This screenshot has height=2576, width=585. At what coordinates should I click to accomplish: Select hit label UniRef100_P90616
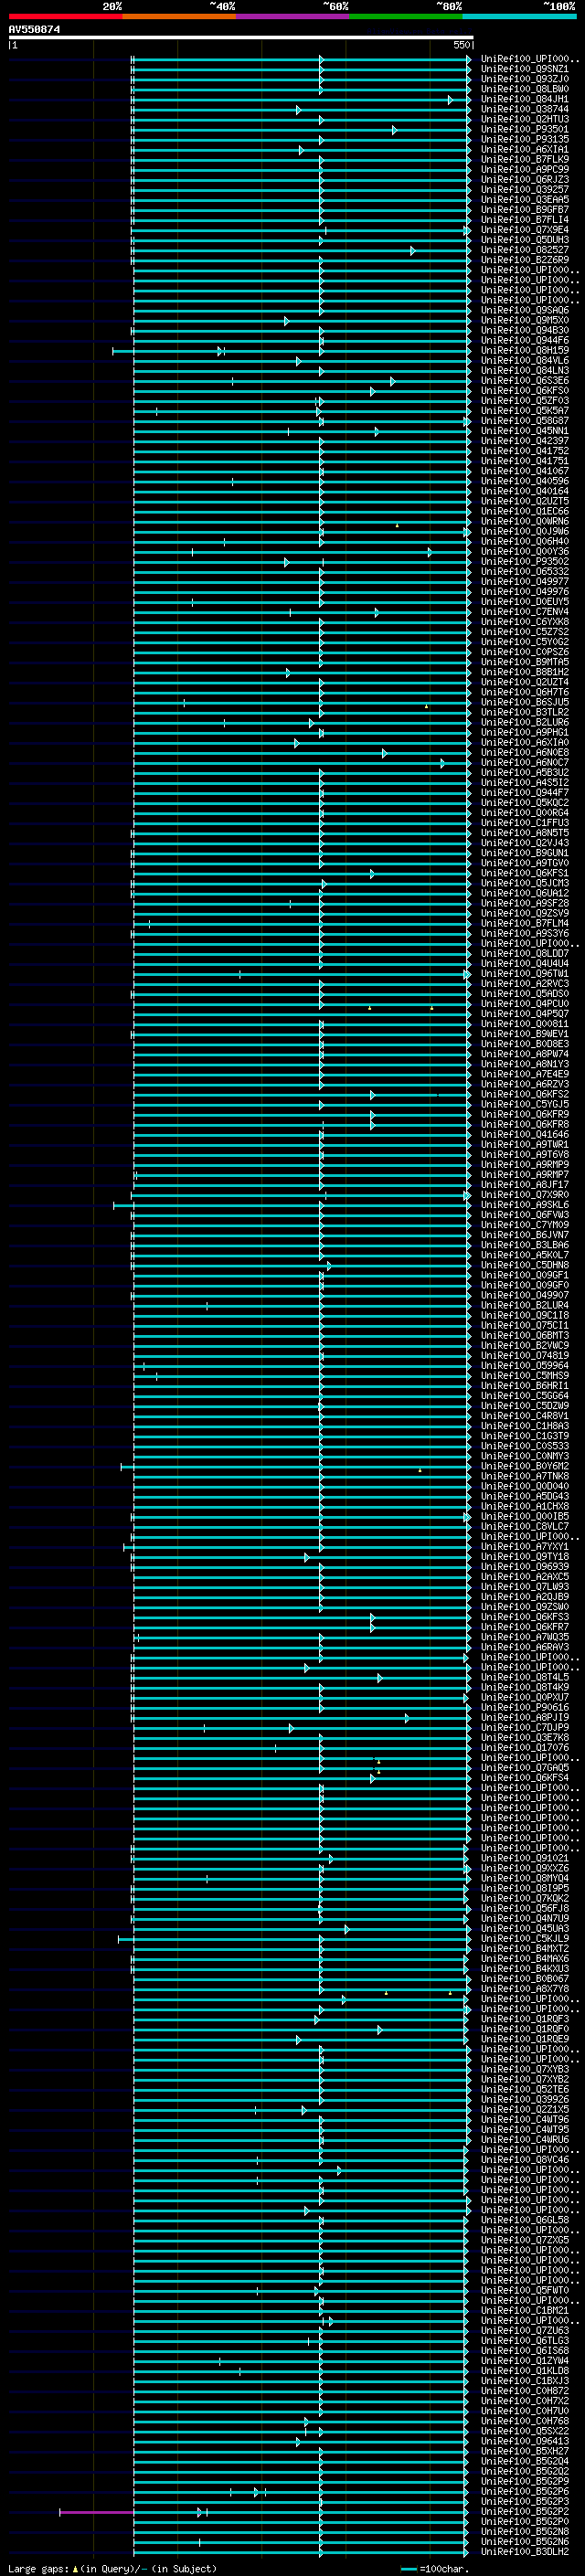tap(524, 1707)
